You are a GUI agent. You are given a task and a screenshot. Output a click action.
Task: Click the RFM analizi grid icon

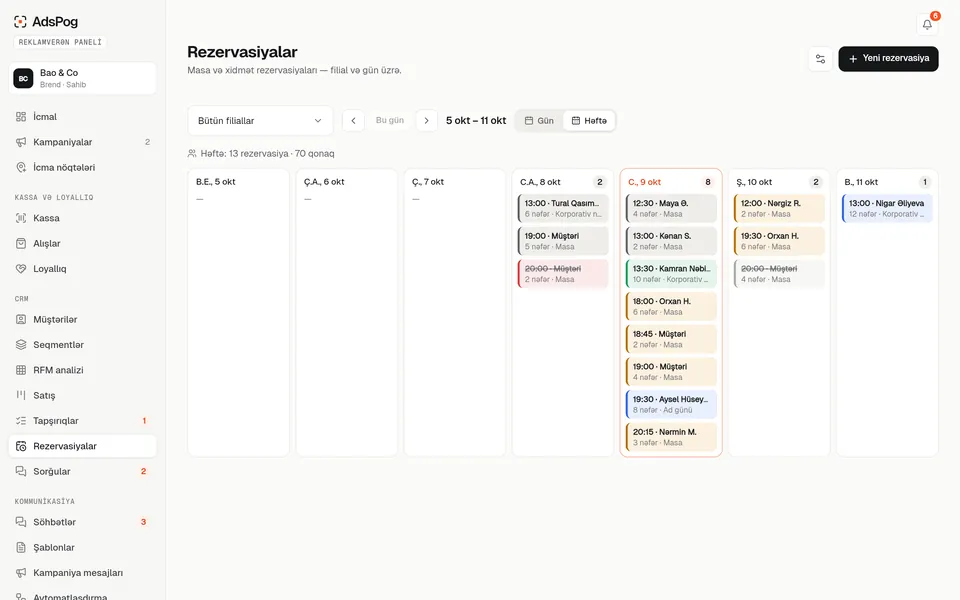[21, 370]
